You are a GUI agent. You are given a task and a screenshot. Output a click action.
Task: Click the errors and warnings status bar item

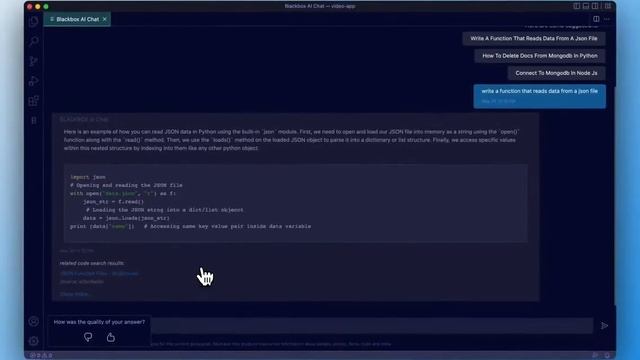[x=41, y=356]
